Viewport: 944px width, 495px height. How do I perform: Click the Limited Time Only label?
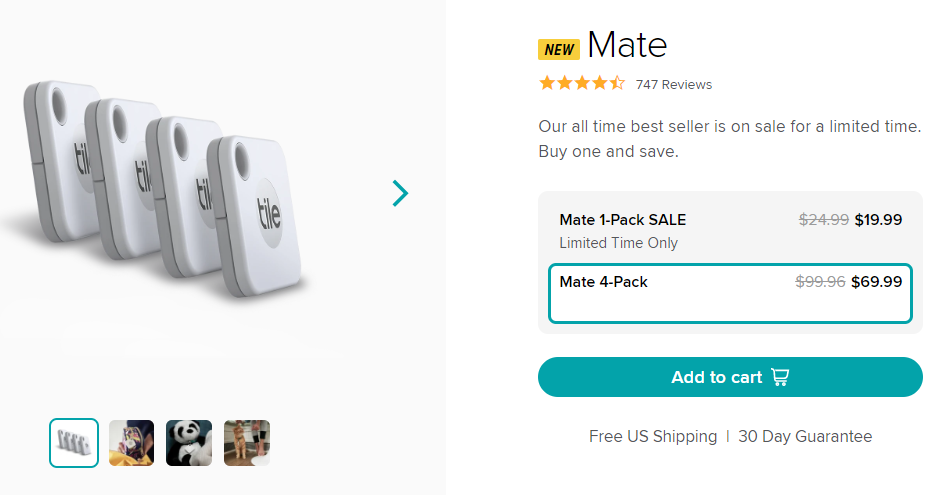pos(618,243)
